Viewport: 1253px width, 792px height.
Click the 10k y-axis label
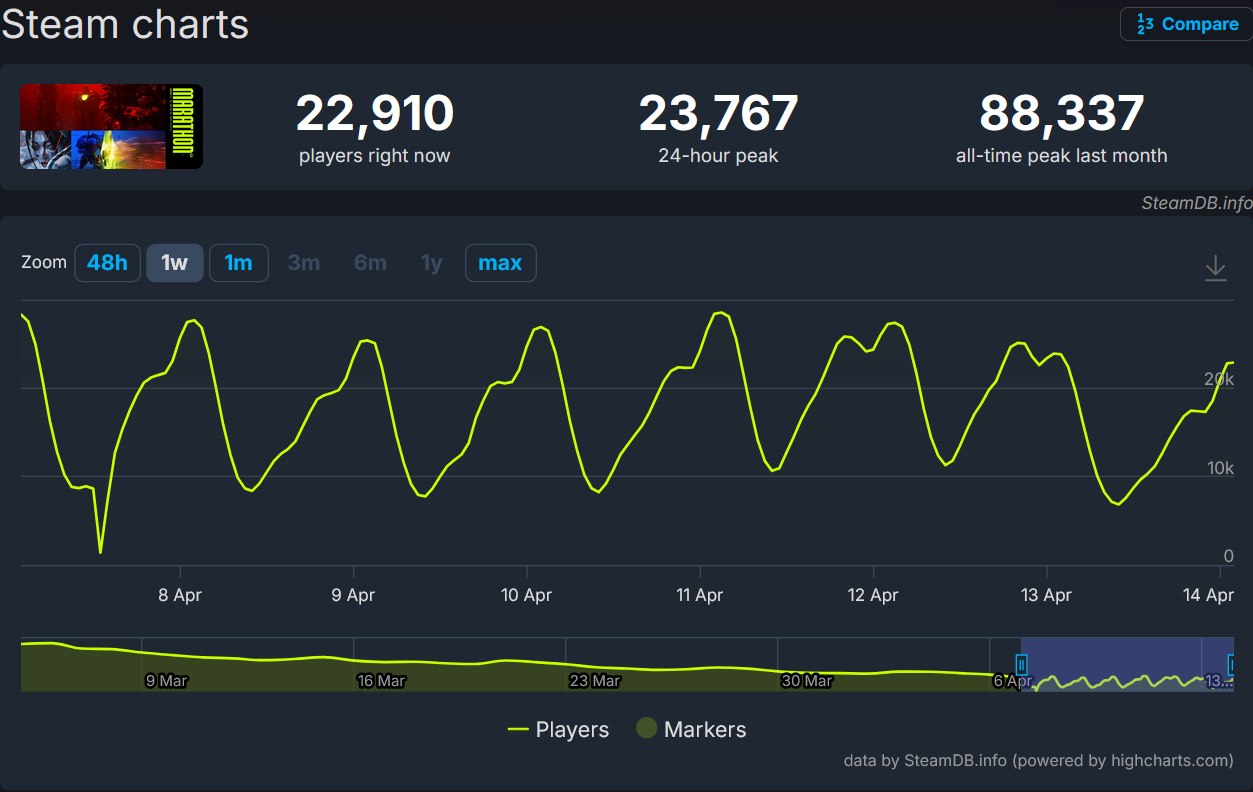click(x=1219, y=468)
